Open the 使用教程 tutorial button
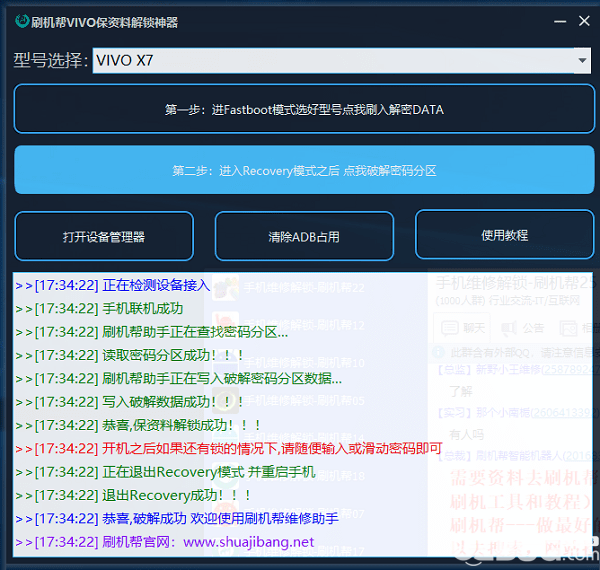The height and width of the screenshot is (570, 600). point(504,235)
